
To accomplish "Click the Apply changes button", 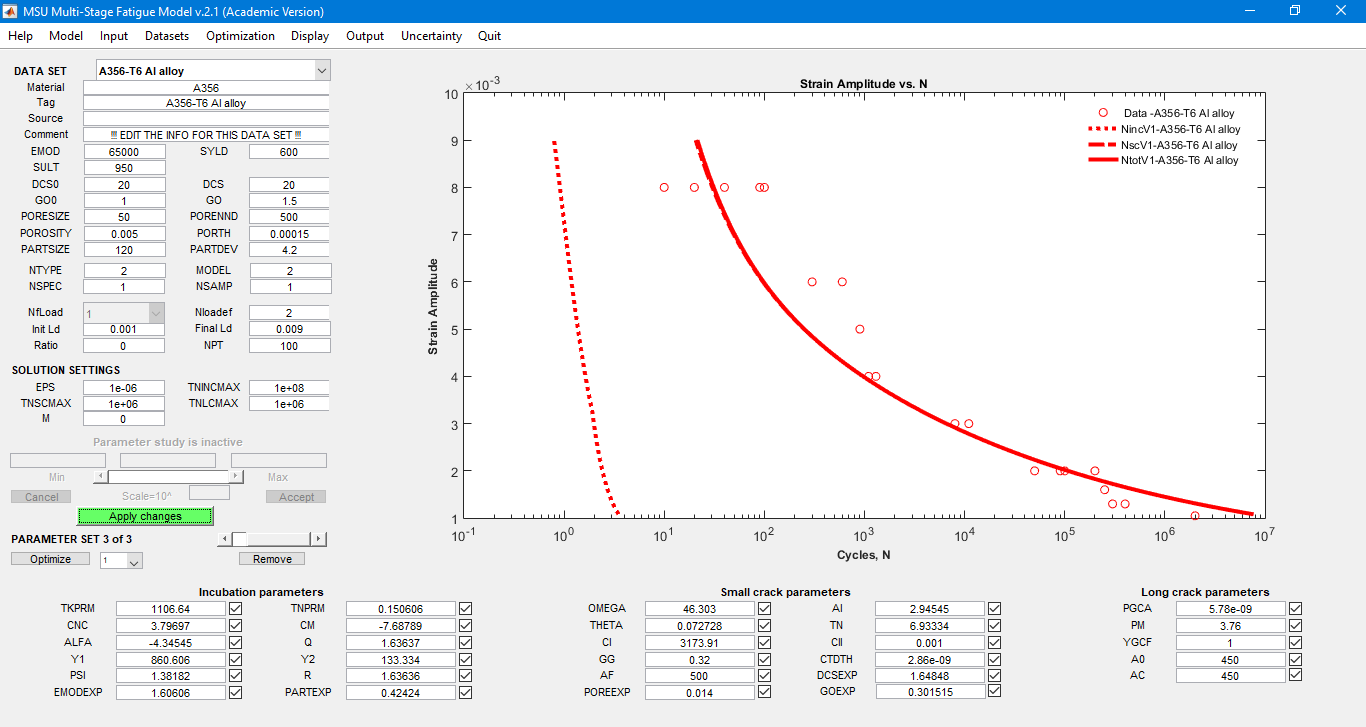I will click(x=145, y=516).
